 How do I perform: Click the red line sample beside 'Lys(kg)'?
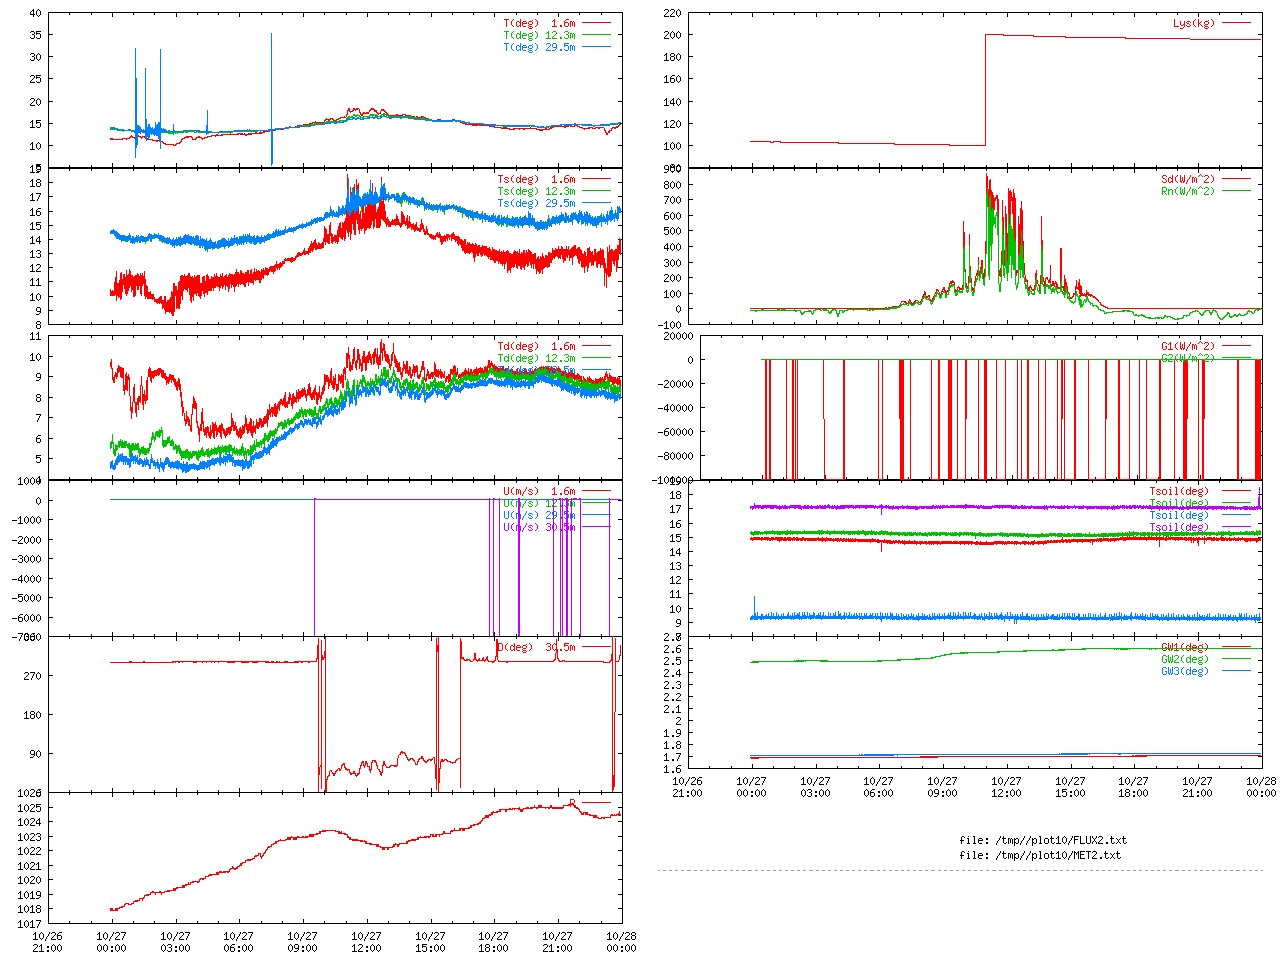[1235, 23]
